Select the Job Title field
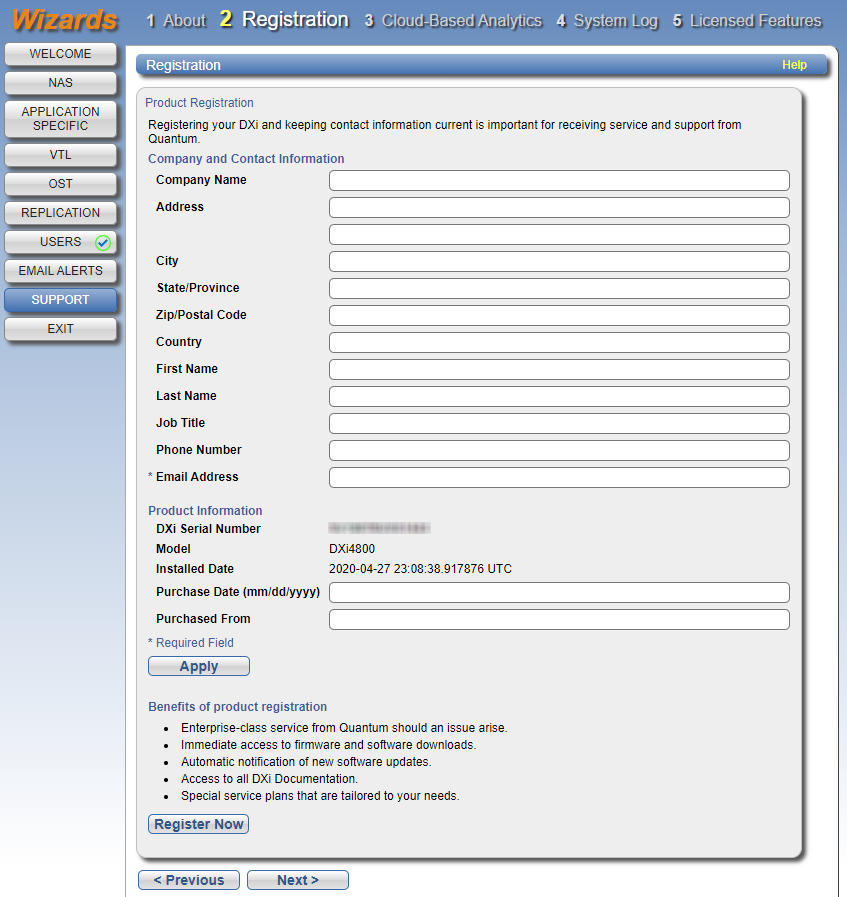Viewport: 847px width, 897px height. pos(559,423)
